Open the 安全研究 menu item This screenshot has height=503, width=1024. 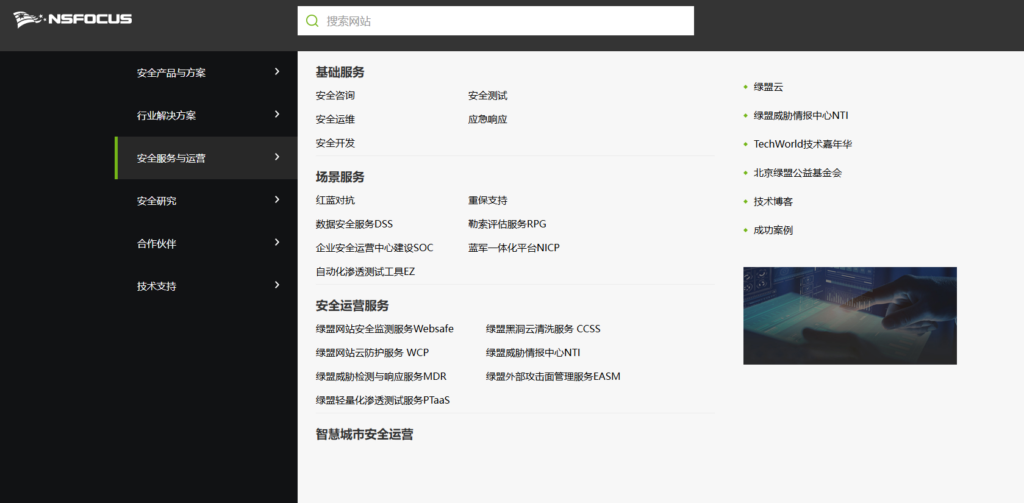[156, 201]
